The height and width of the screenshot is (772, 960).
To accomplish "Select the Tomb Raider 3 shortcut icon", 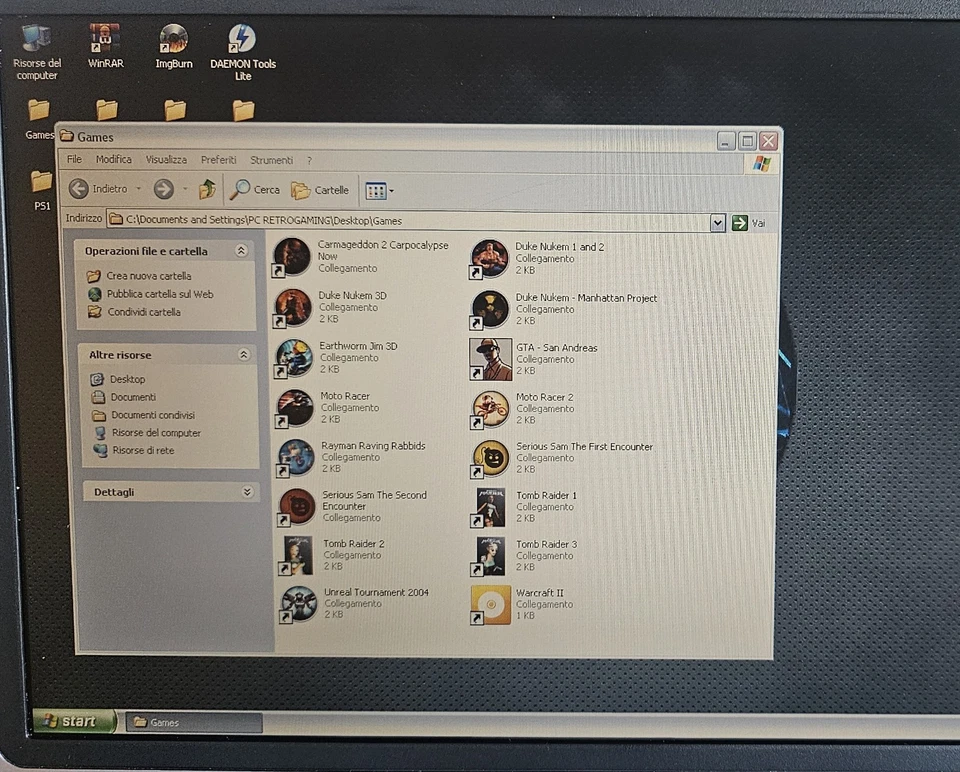I will pos(490,556).
